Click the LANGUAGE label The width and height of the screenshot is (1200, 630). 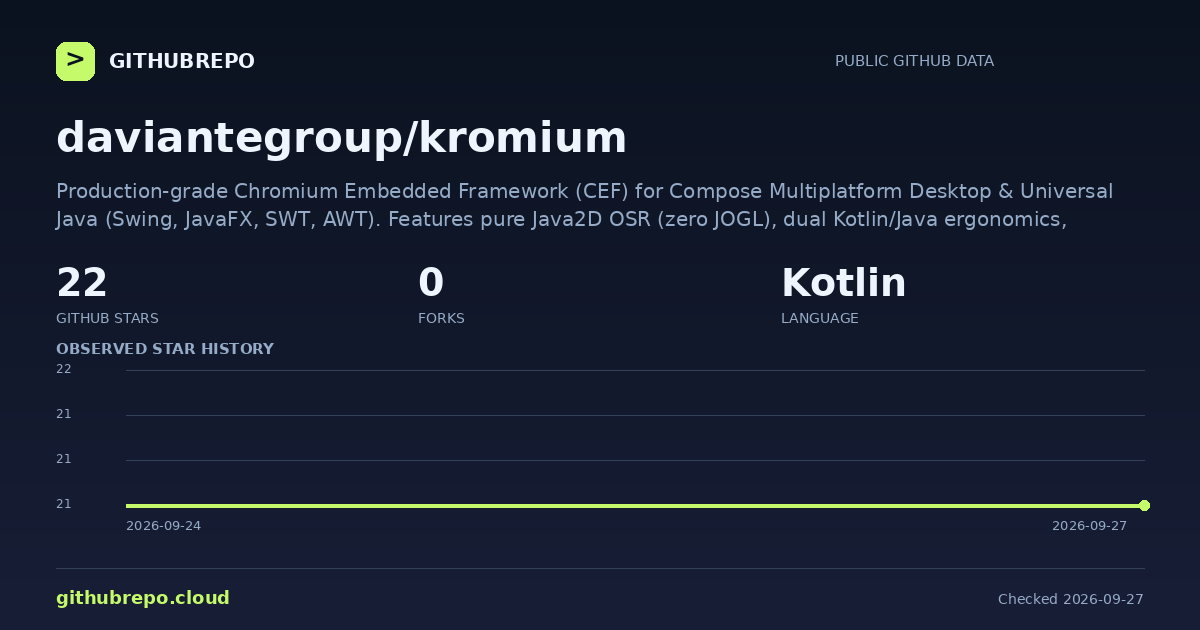point(819,318)
